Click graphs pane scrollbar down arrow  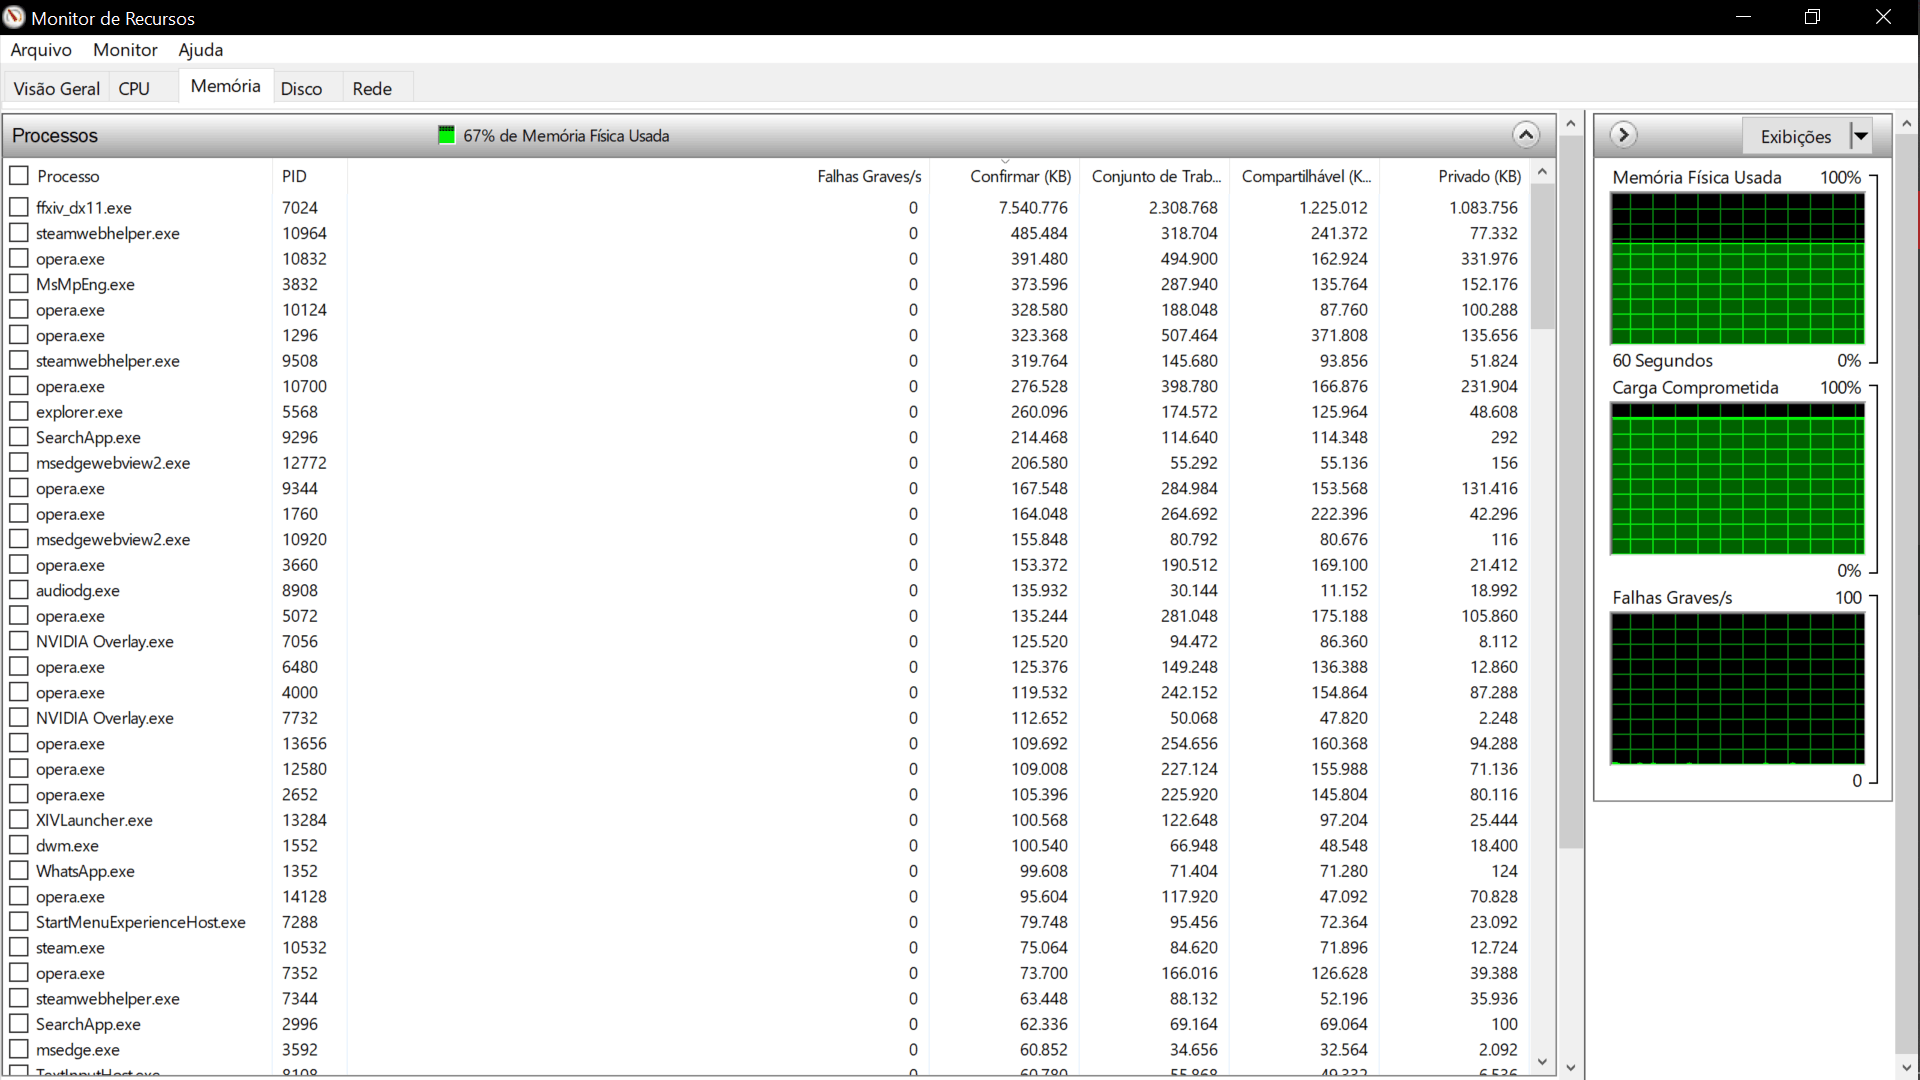1907,1067
